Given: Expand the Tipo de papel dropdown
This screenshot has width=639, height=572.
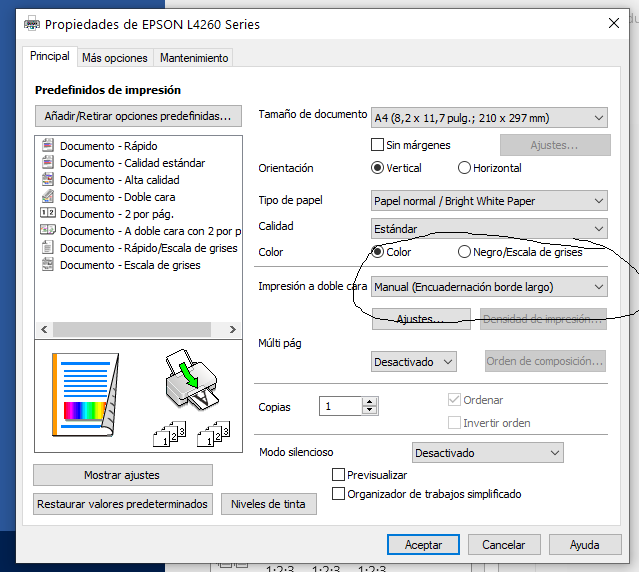Looking at the screenshot, I should (x=488, y=201).
